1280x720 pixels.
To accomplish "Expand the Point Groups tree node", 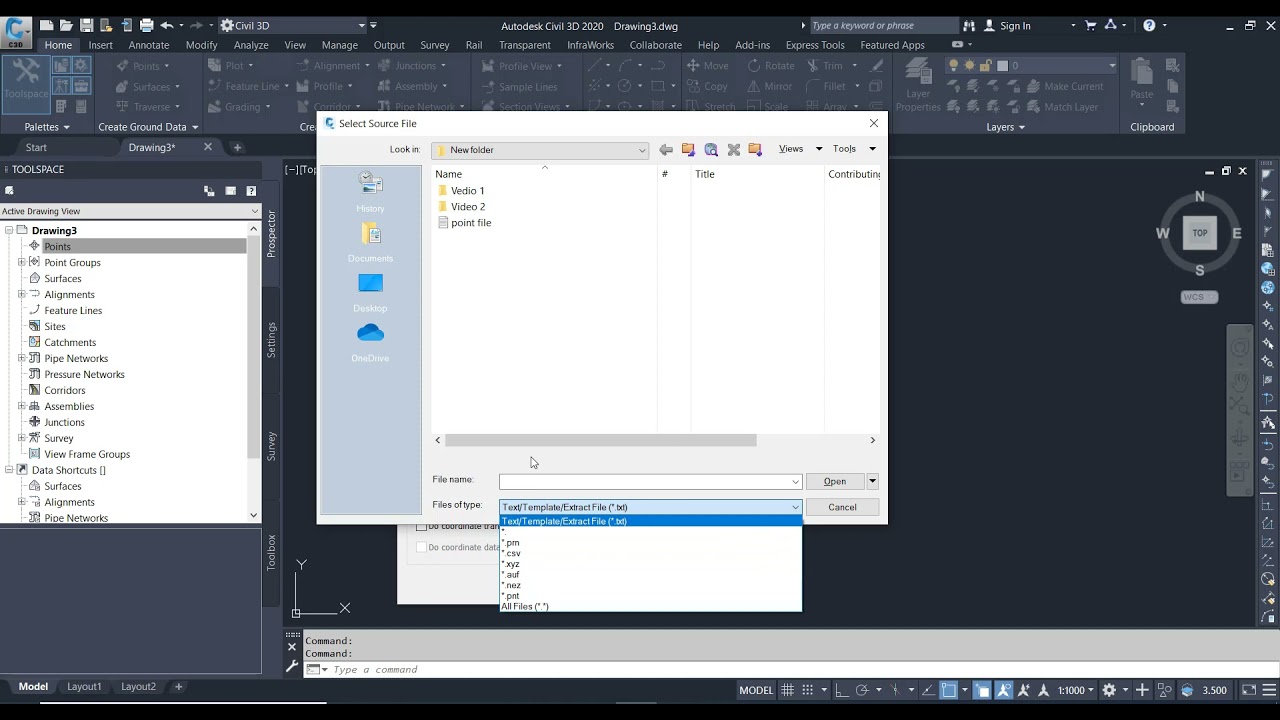I will tap(22, 262).
